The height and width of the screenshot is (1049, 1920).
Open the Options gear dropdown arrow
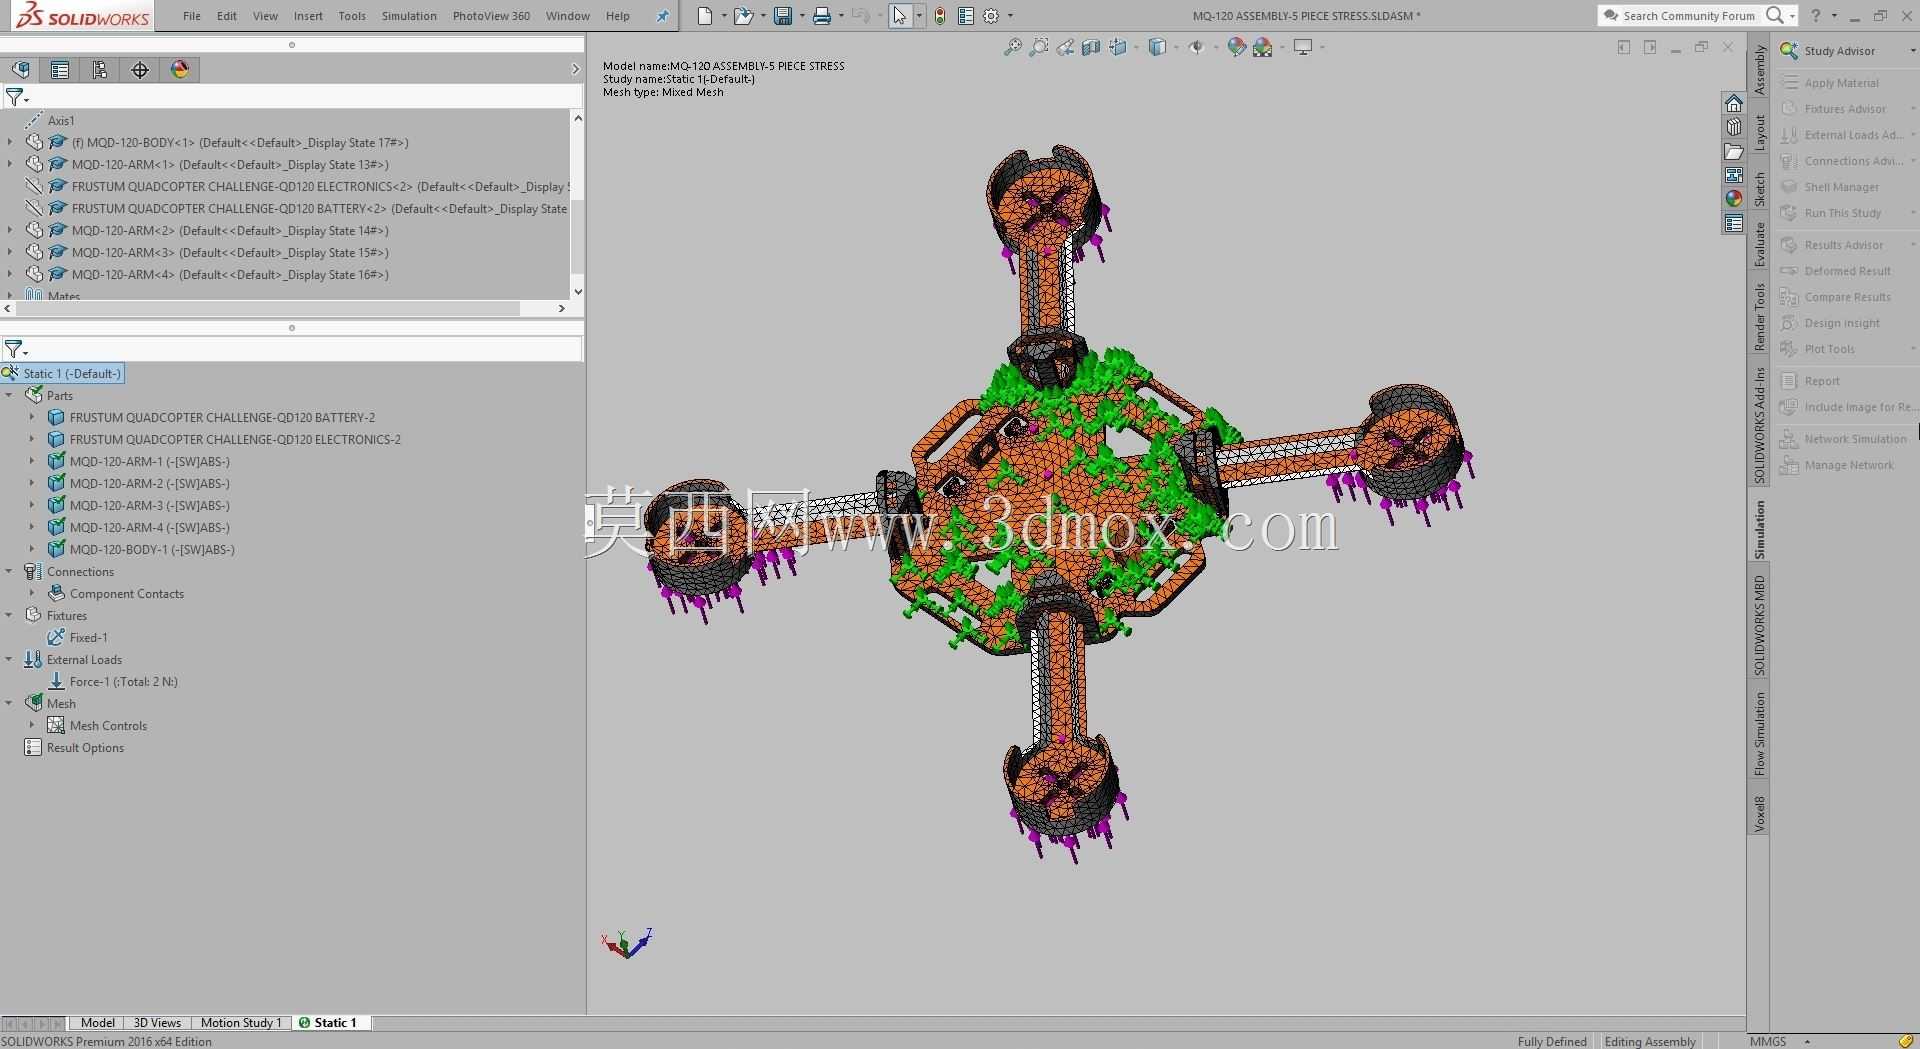click(x=1010, y=16)
